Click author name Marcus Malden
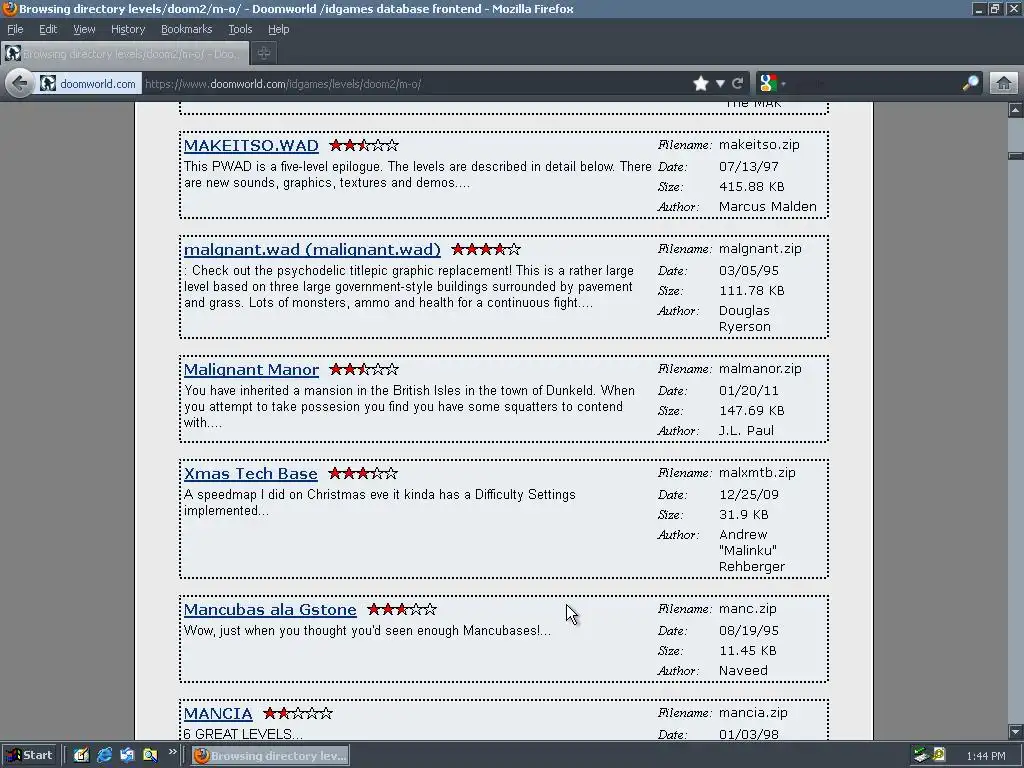Screen dimensions: 1024x768 767,206
